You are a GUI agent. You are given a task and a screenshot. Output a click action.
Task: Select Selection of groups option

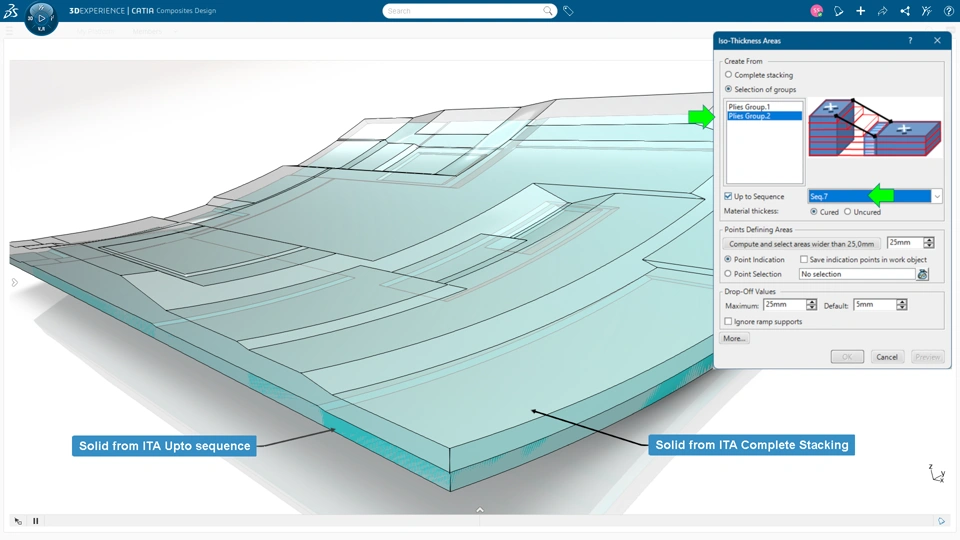point(729,89)
